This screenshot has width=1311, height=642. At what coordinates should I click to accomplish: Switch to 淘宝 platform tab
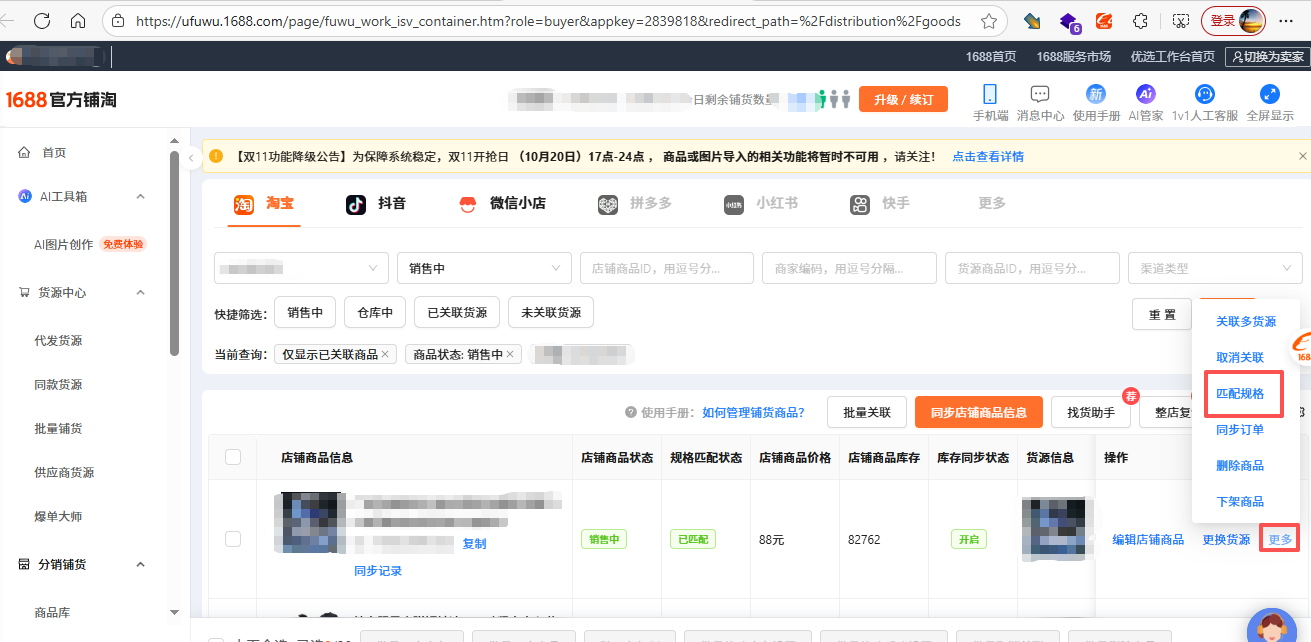click(x=264, y=203)
